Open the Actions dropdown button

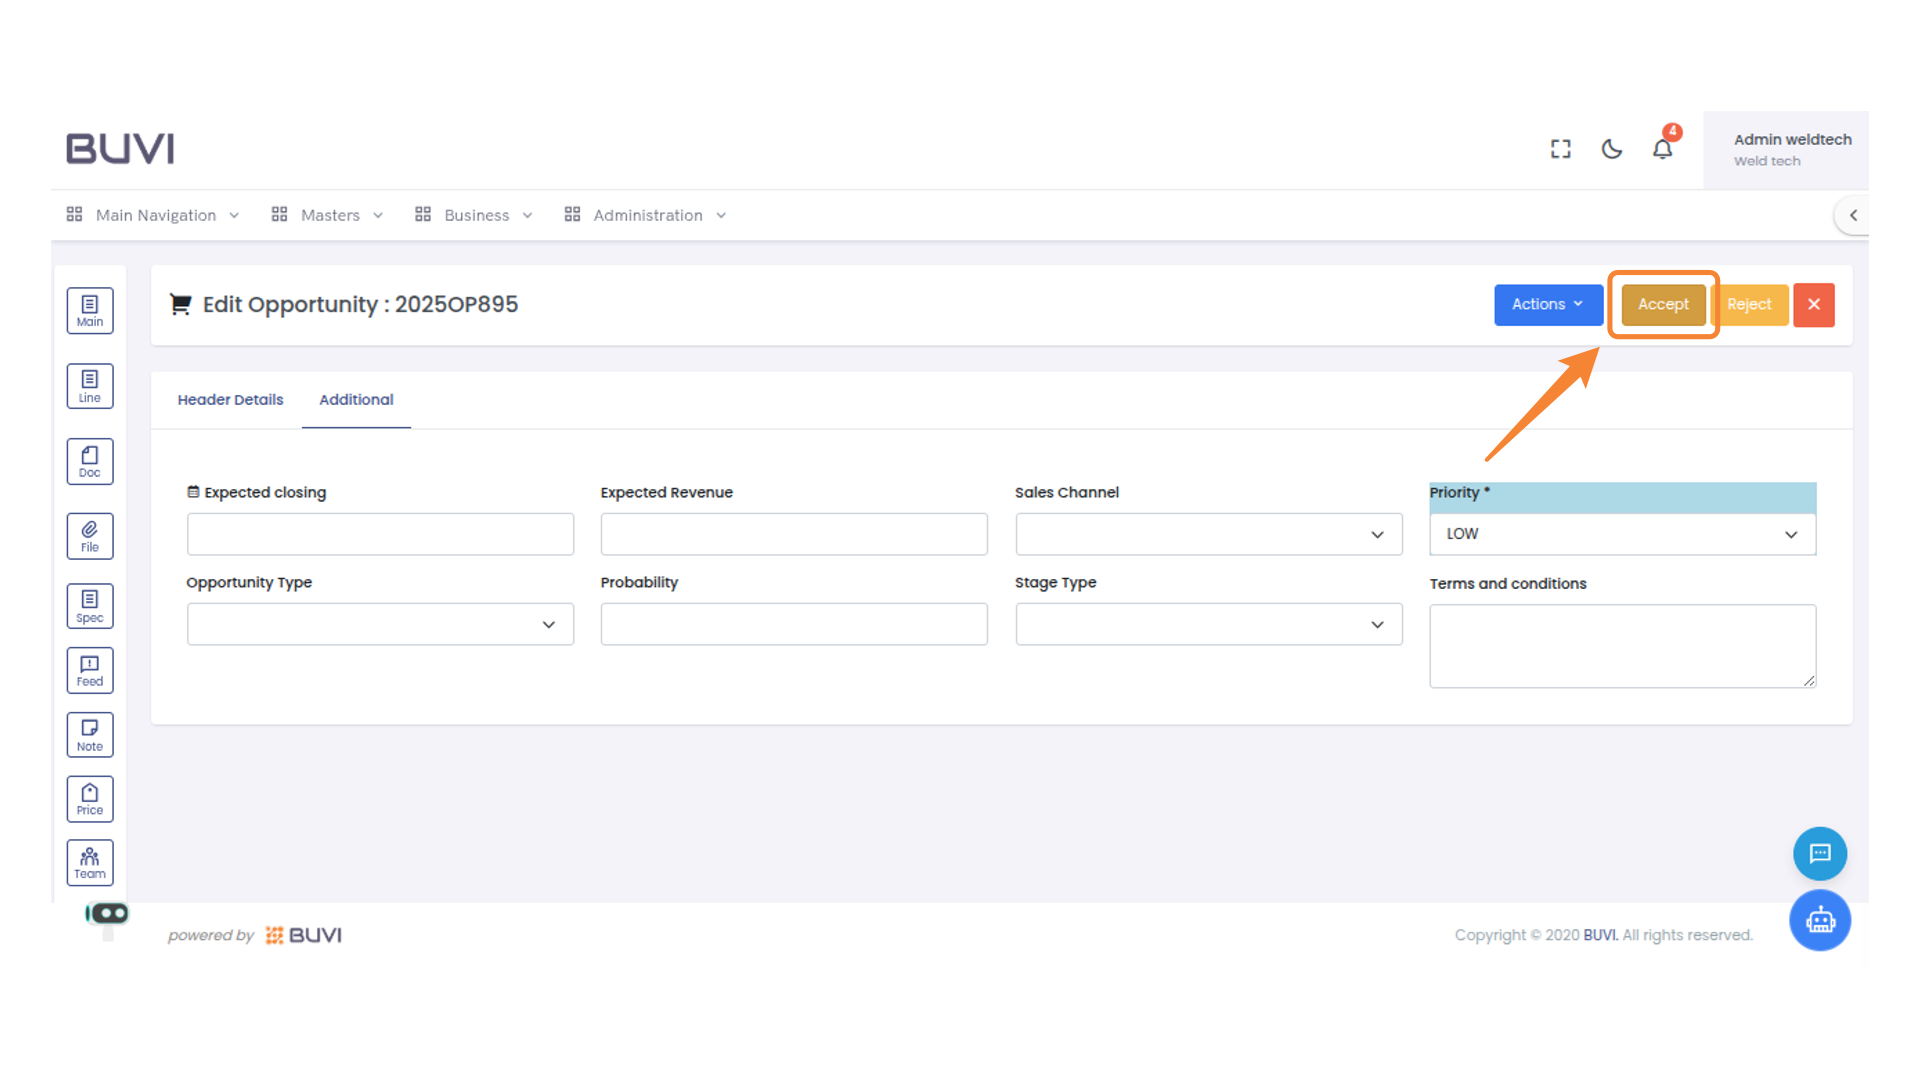click(x=1547, y=304)
